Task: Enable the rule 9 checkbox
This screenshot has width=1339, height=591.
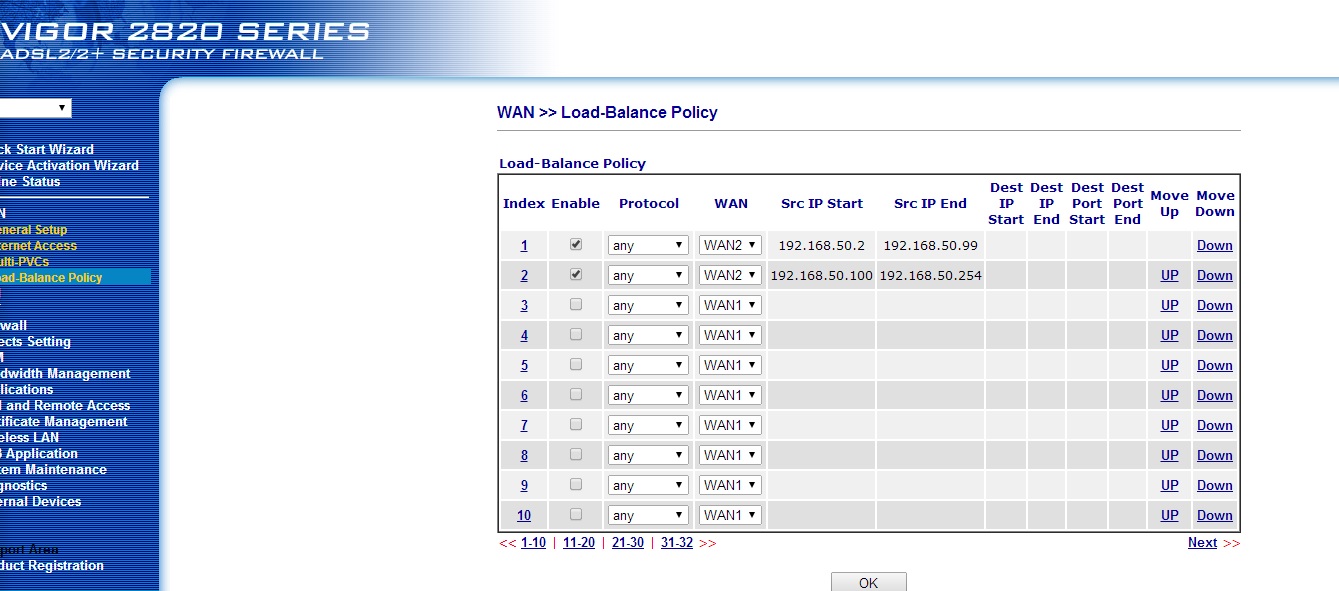Action: click(x=576, y=484)
